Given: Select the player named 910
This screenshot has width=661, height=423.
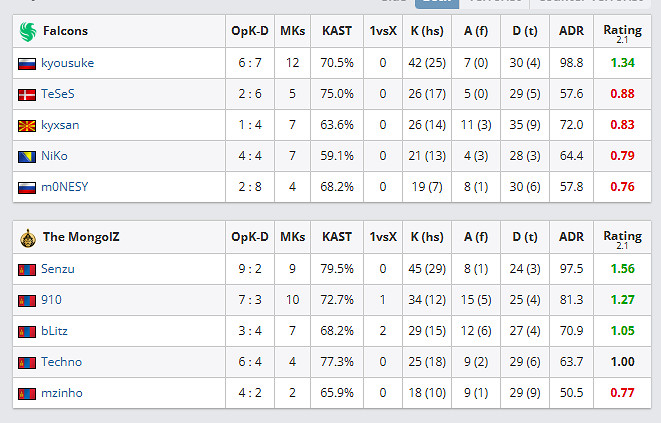Looking at the screenshot, I should pyautogui.click(x=51, y=300).
